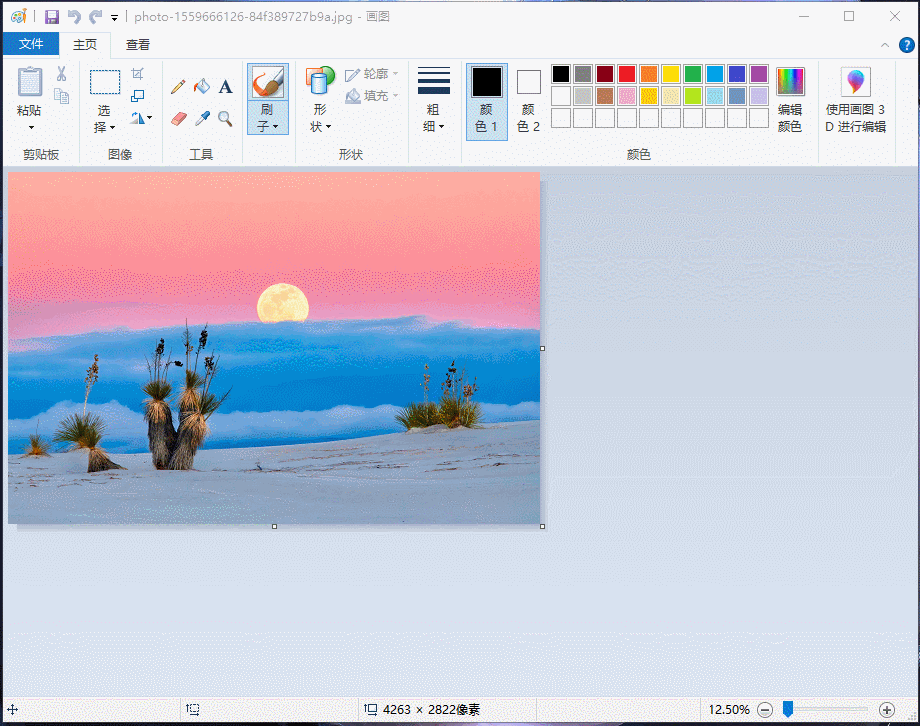Click the Cut scissors icon
Viewport: 920px width, 726px height.
(61, 74)
